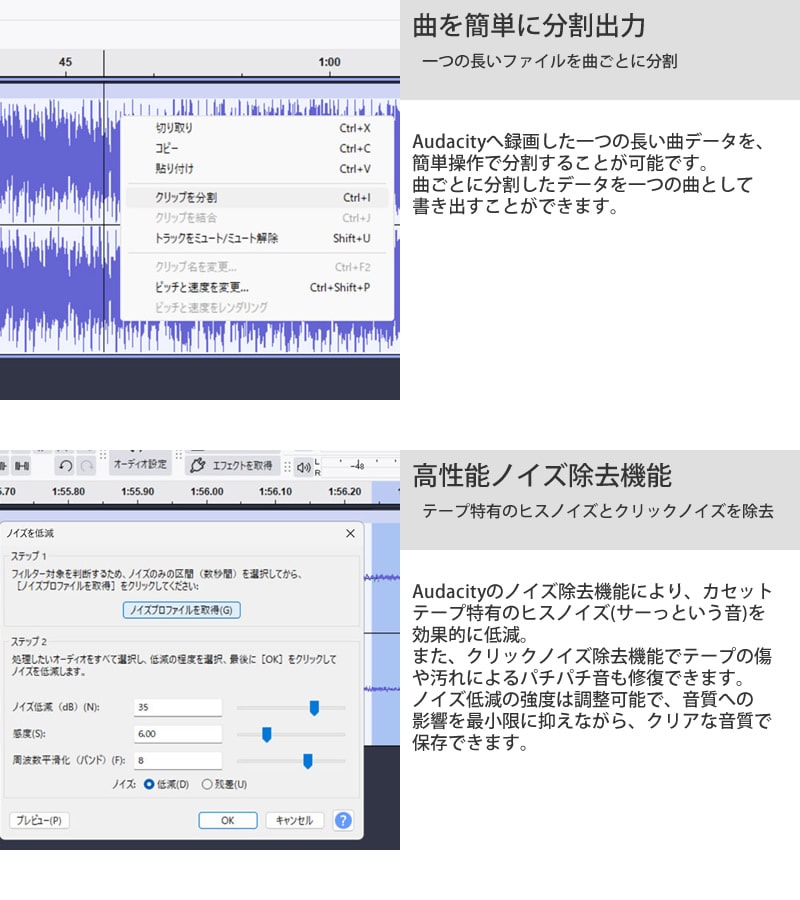Open オーディオ設定 in the toolbar
Image resolution: width=800 pixels, height=900 pixels.
coord(140,465)
